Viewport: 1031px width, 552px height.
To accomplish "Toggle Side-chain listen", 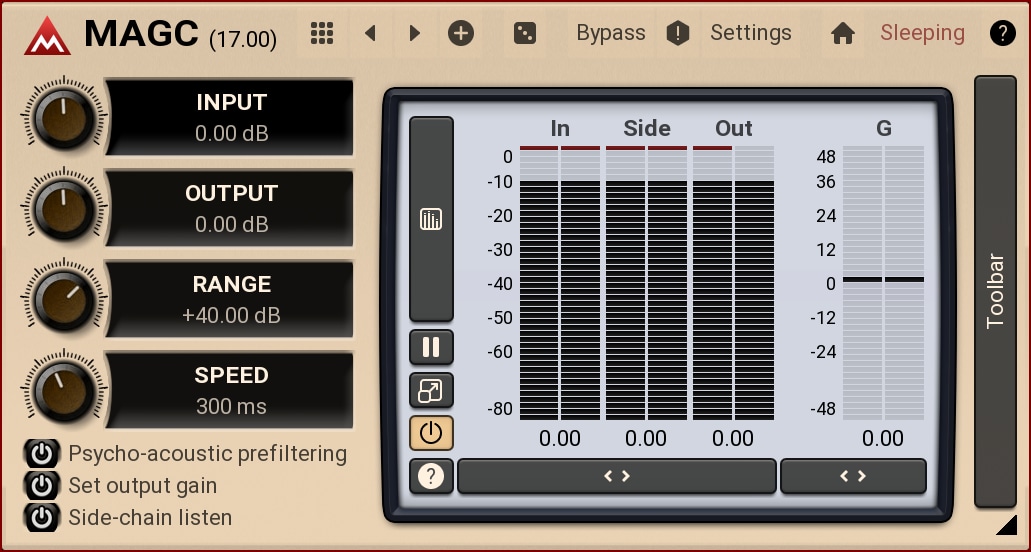I will pyautogui.click(x=41, y=518).
